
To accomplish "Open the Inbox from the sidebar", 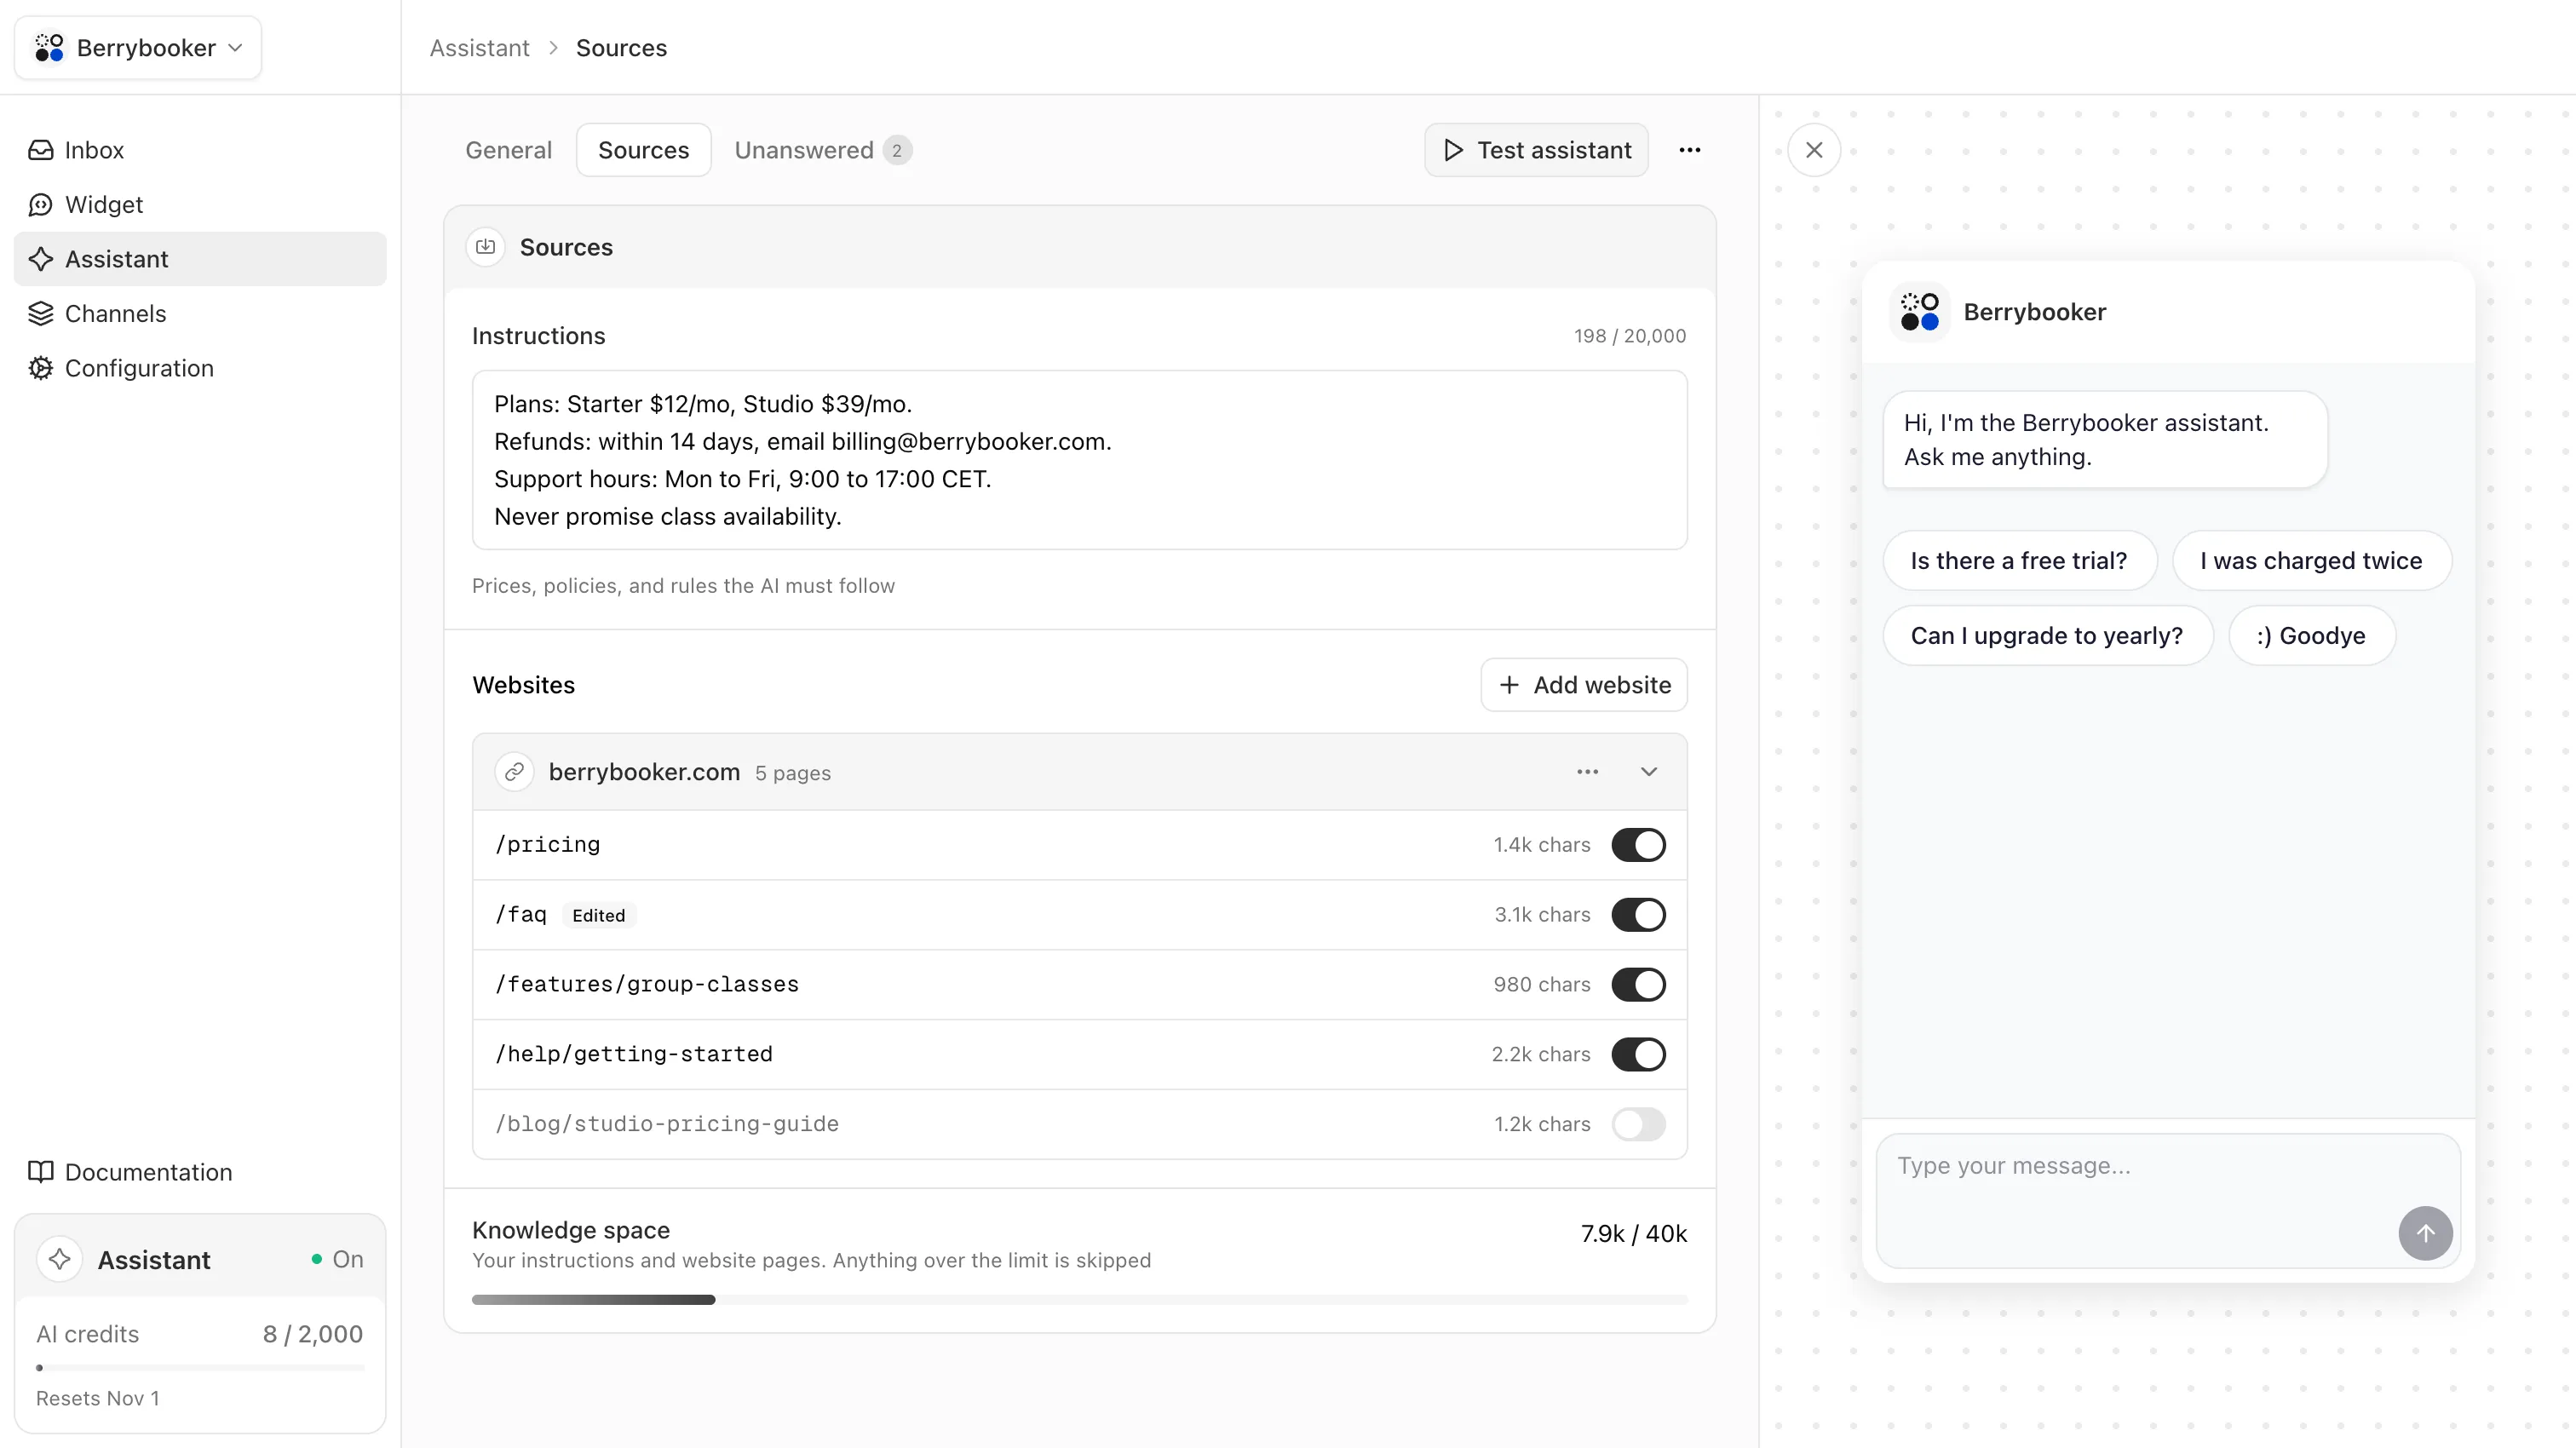I will (x=200, y=150).
